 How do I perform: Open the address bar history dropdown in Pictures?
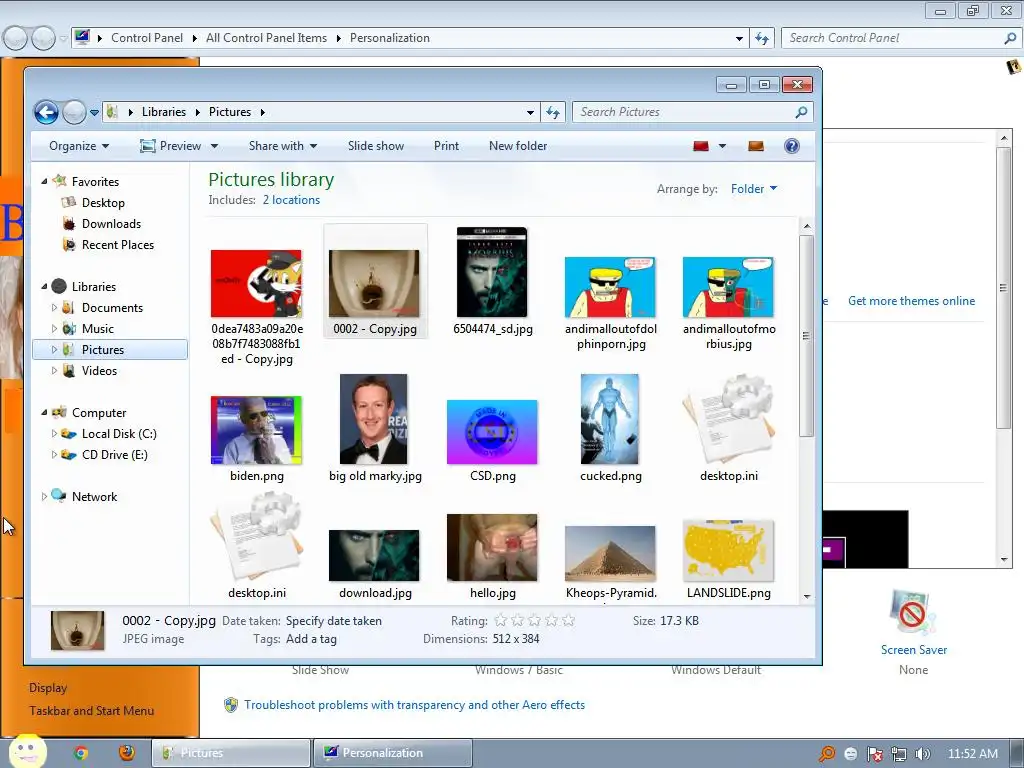pos(530,112)
